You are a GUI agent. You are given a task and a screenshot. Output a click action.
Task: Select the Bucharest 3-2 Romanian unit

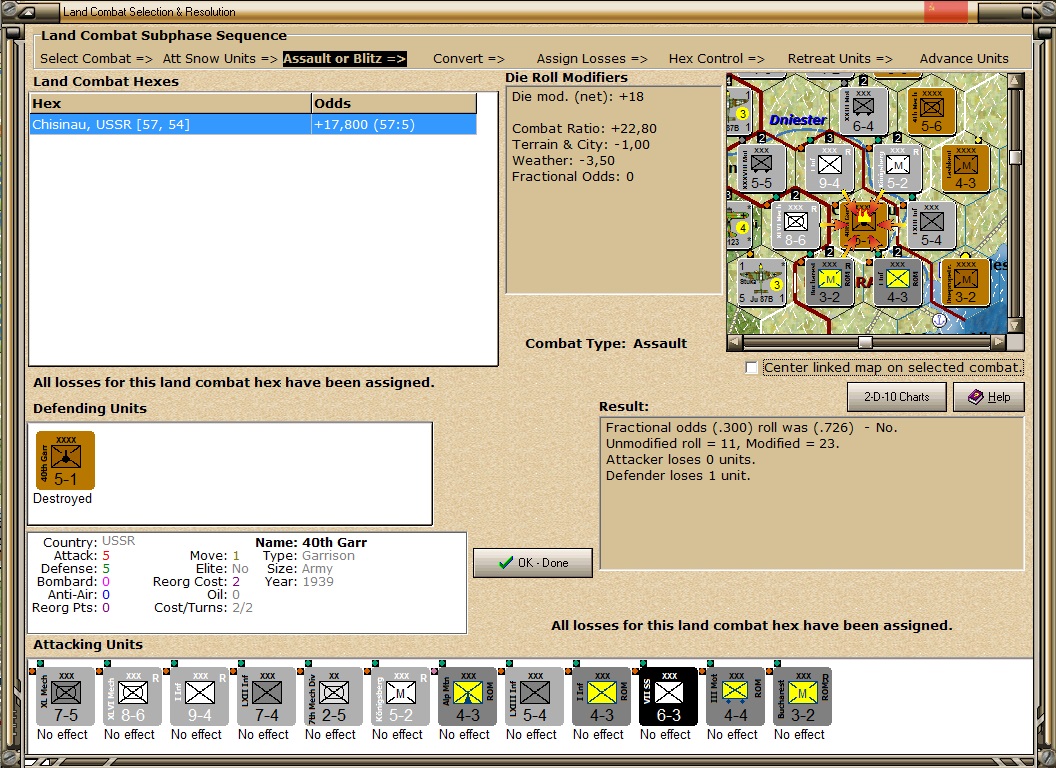click(x=802, y=697)
